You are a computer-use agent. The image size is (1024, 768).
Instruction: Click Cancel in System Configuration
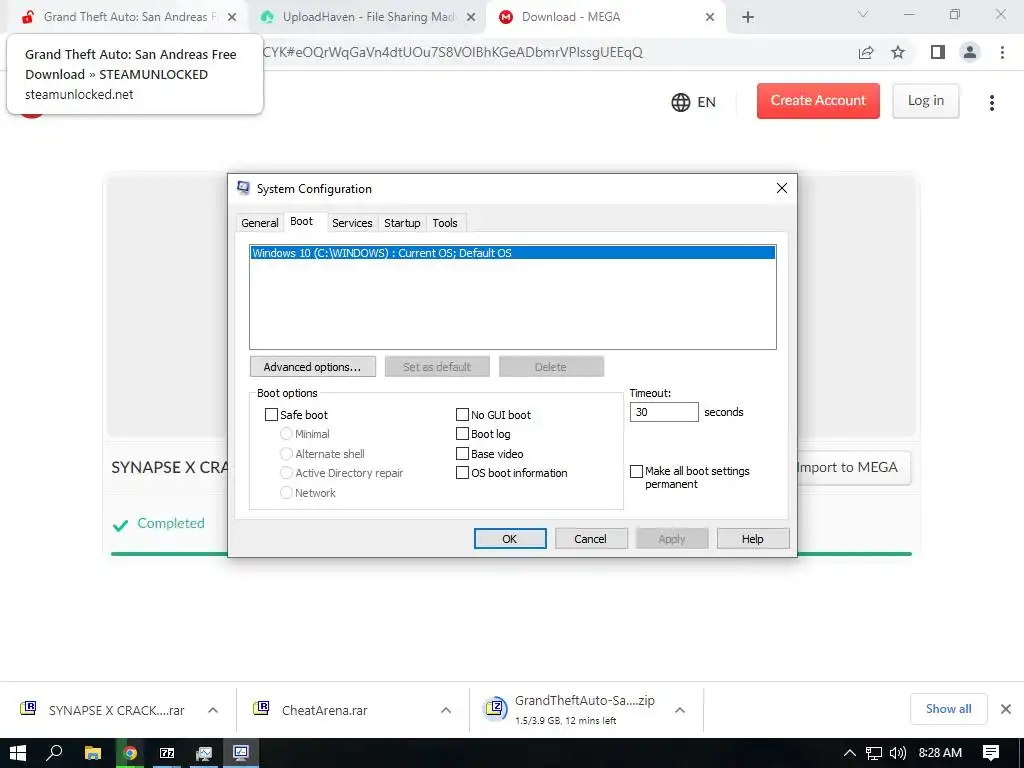click(590, 539)
